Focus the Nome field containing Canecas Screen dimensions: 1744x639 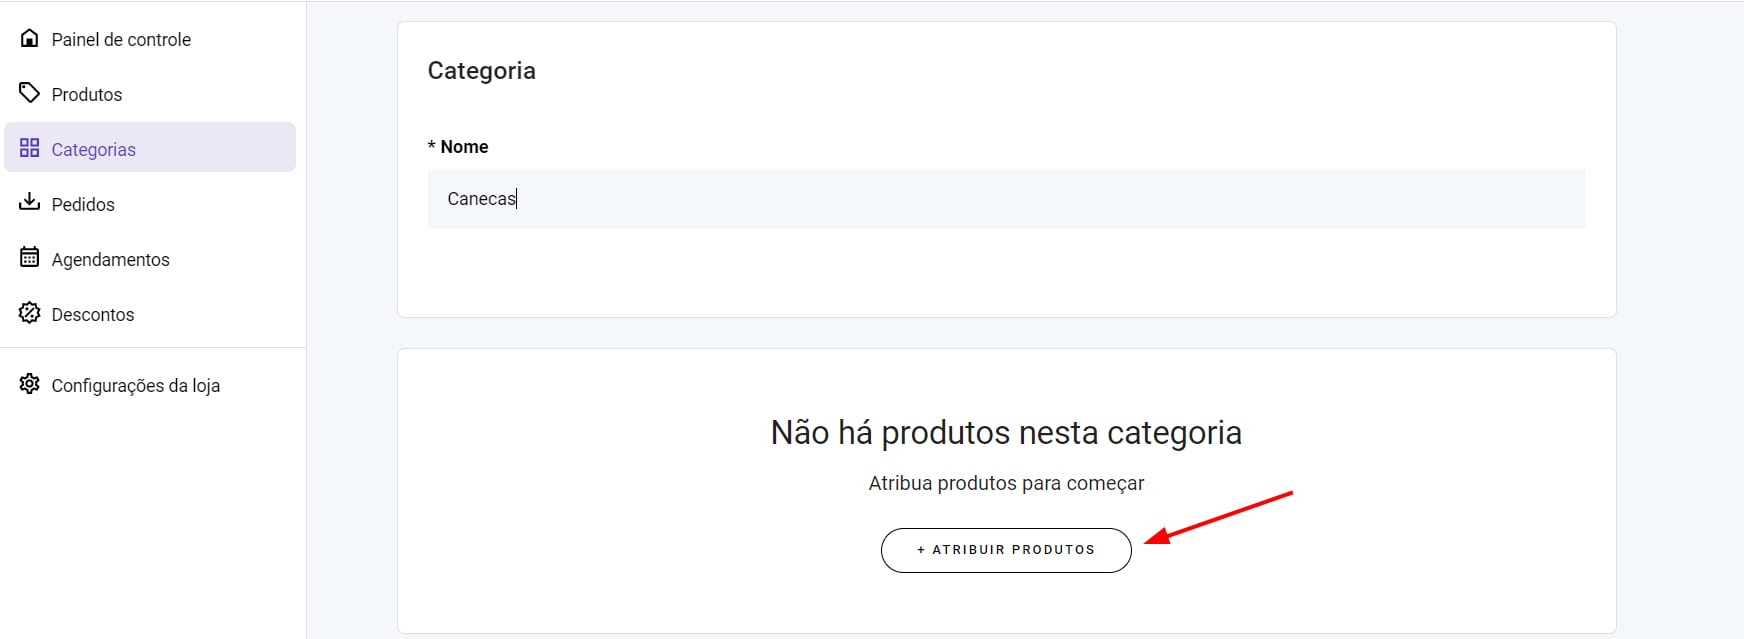tap(1006, 199)
